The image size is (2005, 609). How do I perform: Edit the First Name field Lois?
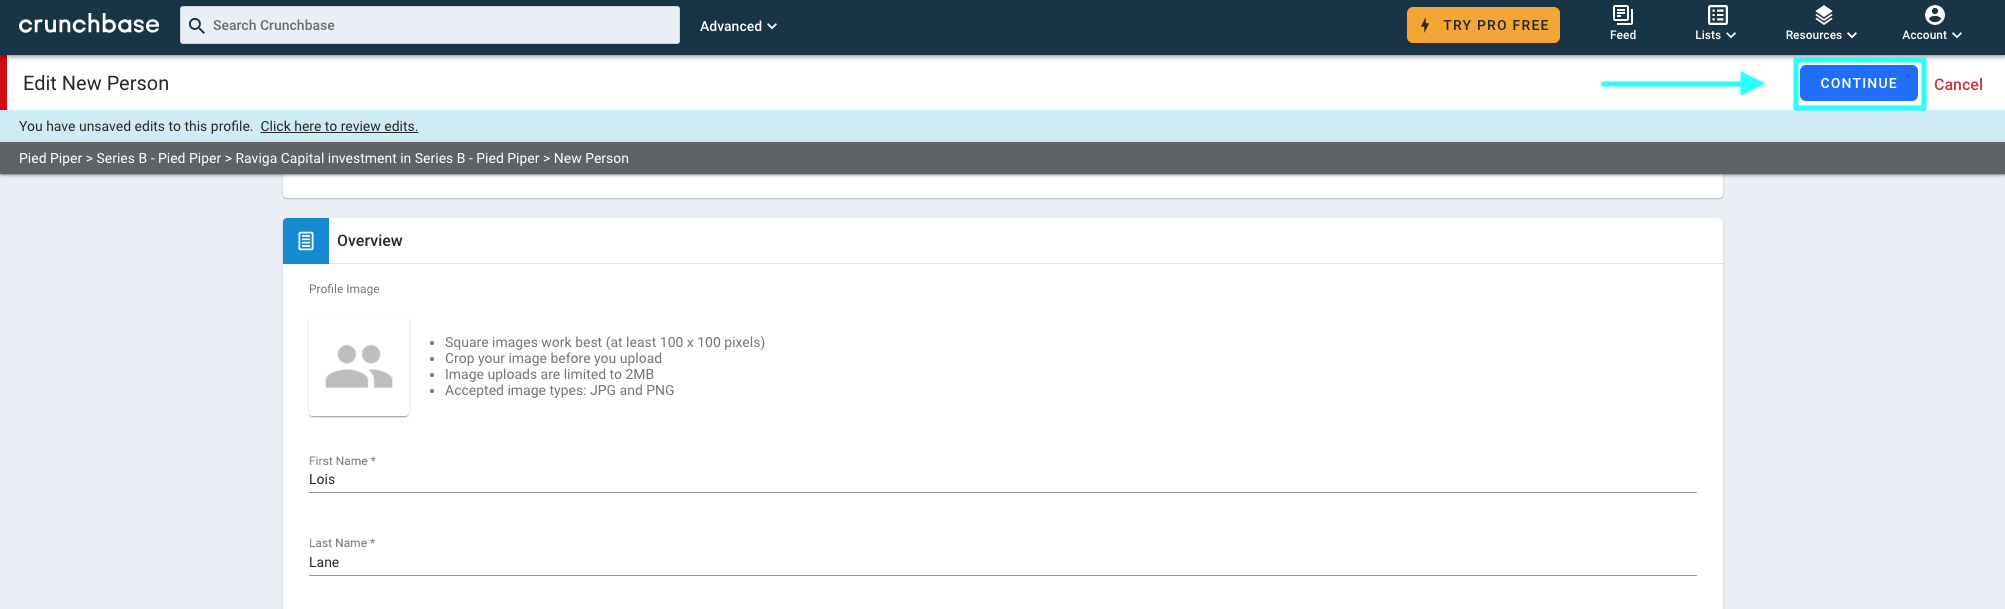[x=1003, y=480]
